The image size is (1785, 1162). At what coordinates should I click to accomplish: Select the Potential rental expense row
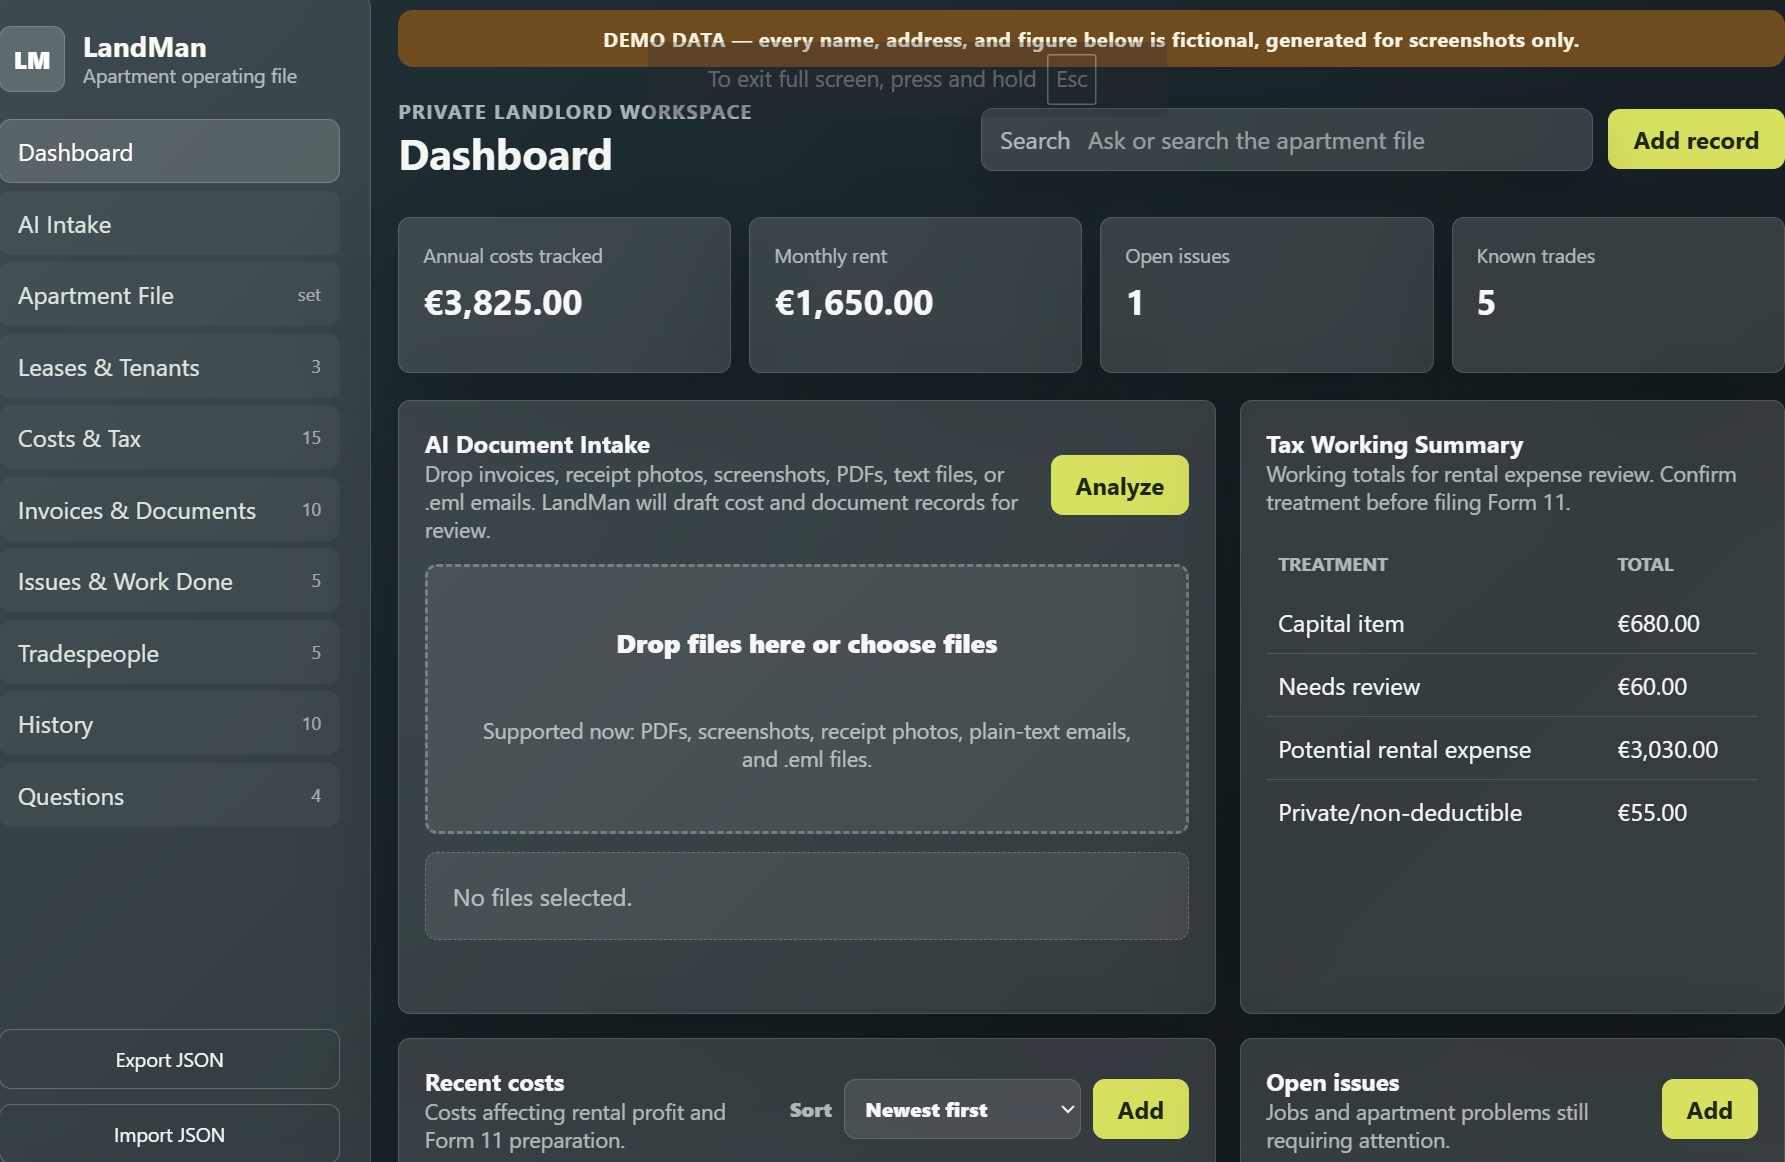pos(1511,749)
